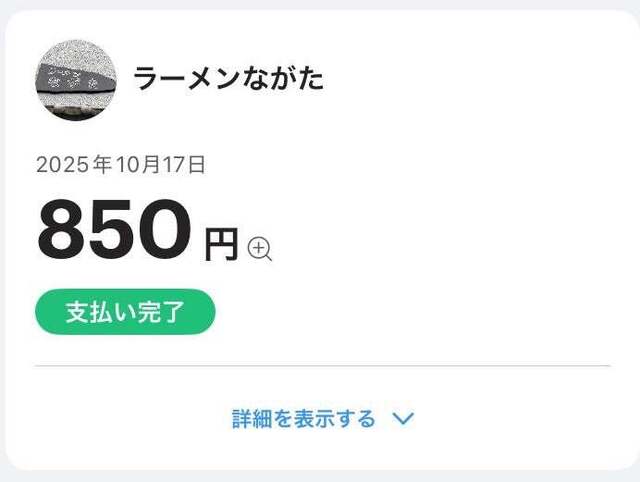Click the 円 currency symbol
Image resolution: width=640 pixels, height=482 pixels.
221,245
